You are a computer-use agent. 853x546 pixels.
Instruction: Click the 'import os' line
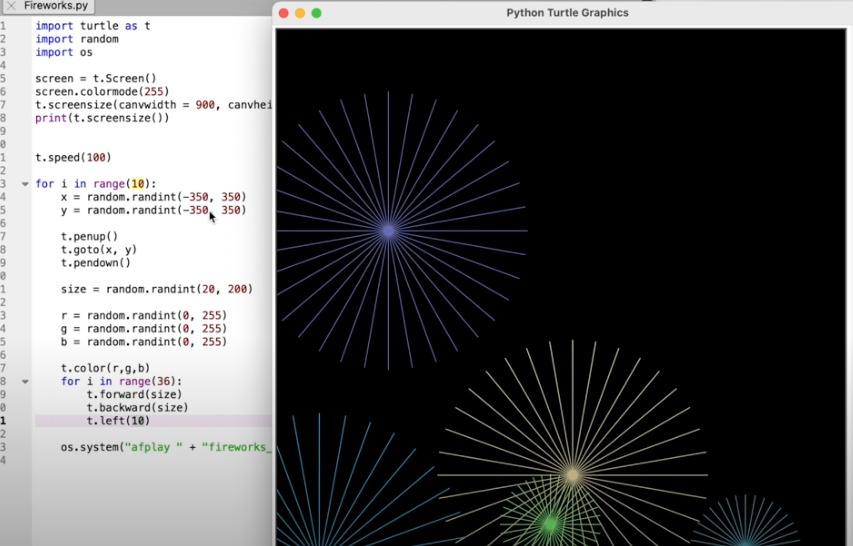pyautogui.click(x=64, y=52)
